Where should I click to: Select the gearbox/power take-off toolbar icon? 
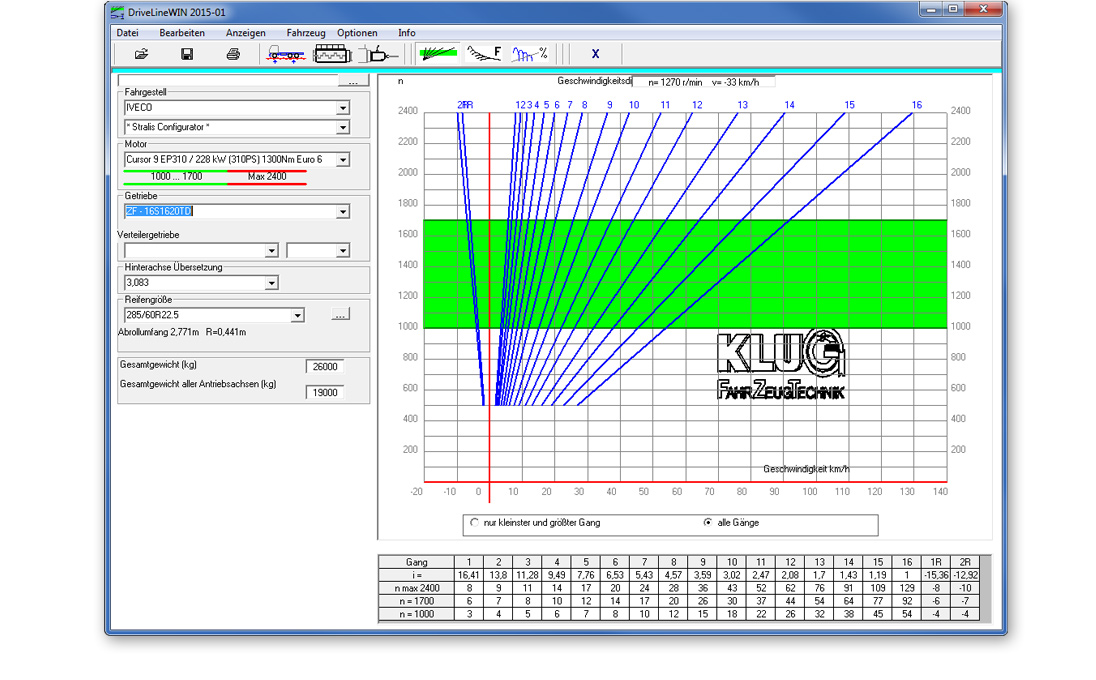378,54
